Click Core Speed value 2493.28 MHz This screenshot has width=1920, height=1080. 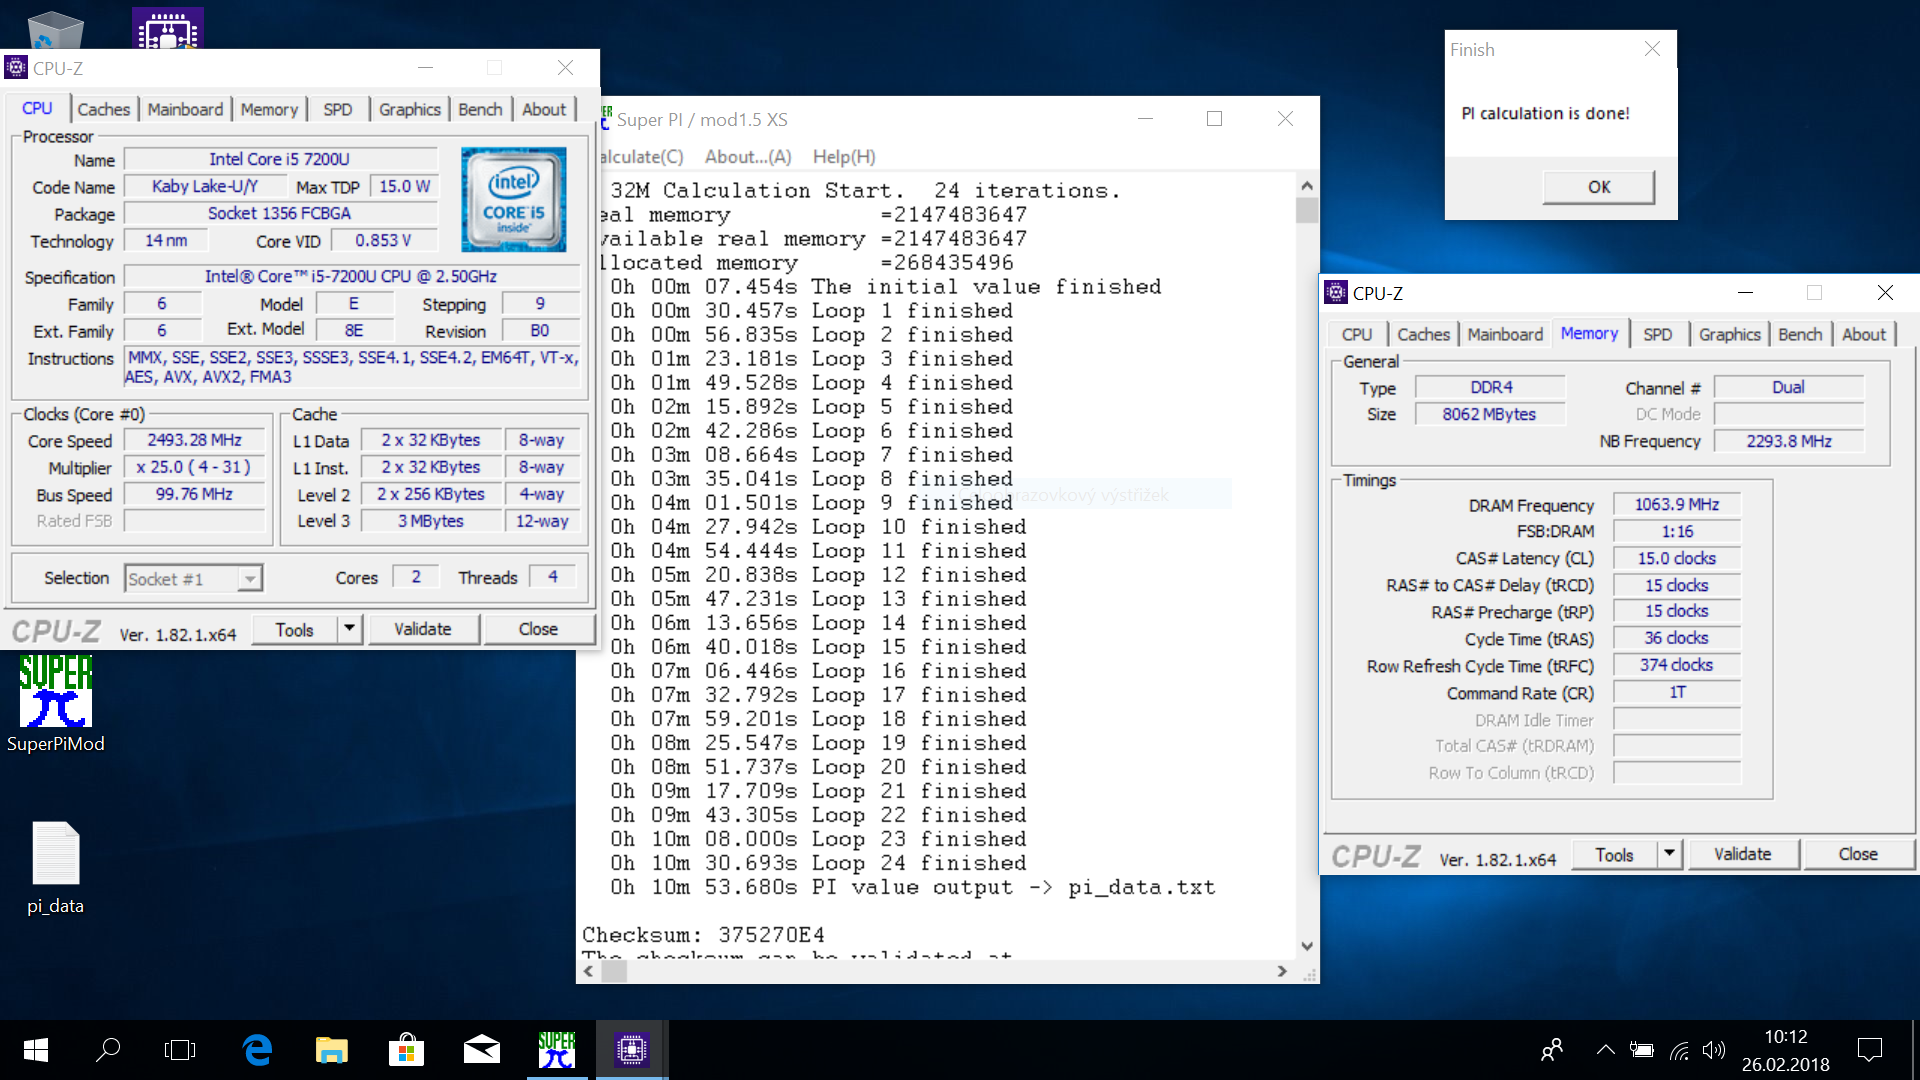click(194, 440)
